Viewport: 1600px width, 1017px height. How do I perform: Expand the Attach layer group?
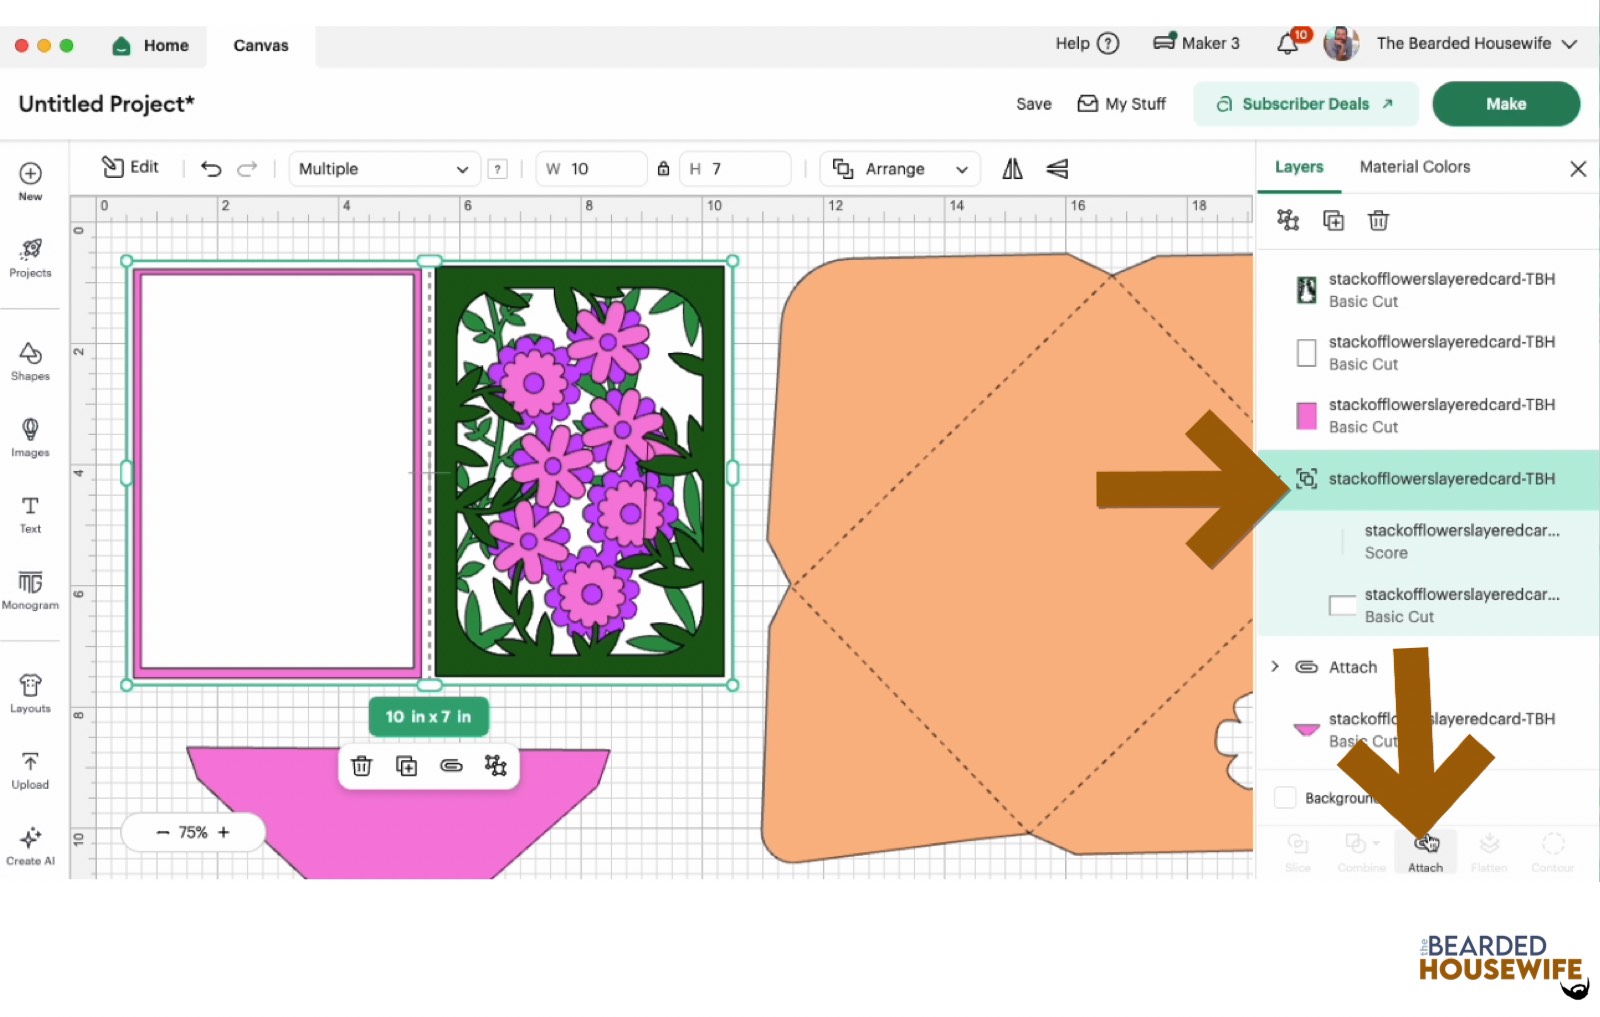click(1275, 667)
